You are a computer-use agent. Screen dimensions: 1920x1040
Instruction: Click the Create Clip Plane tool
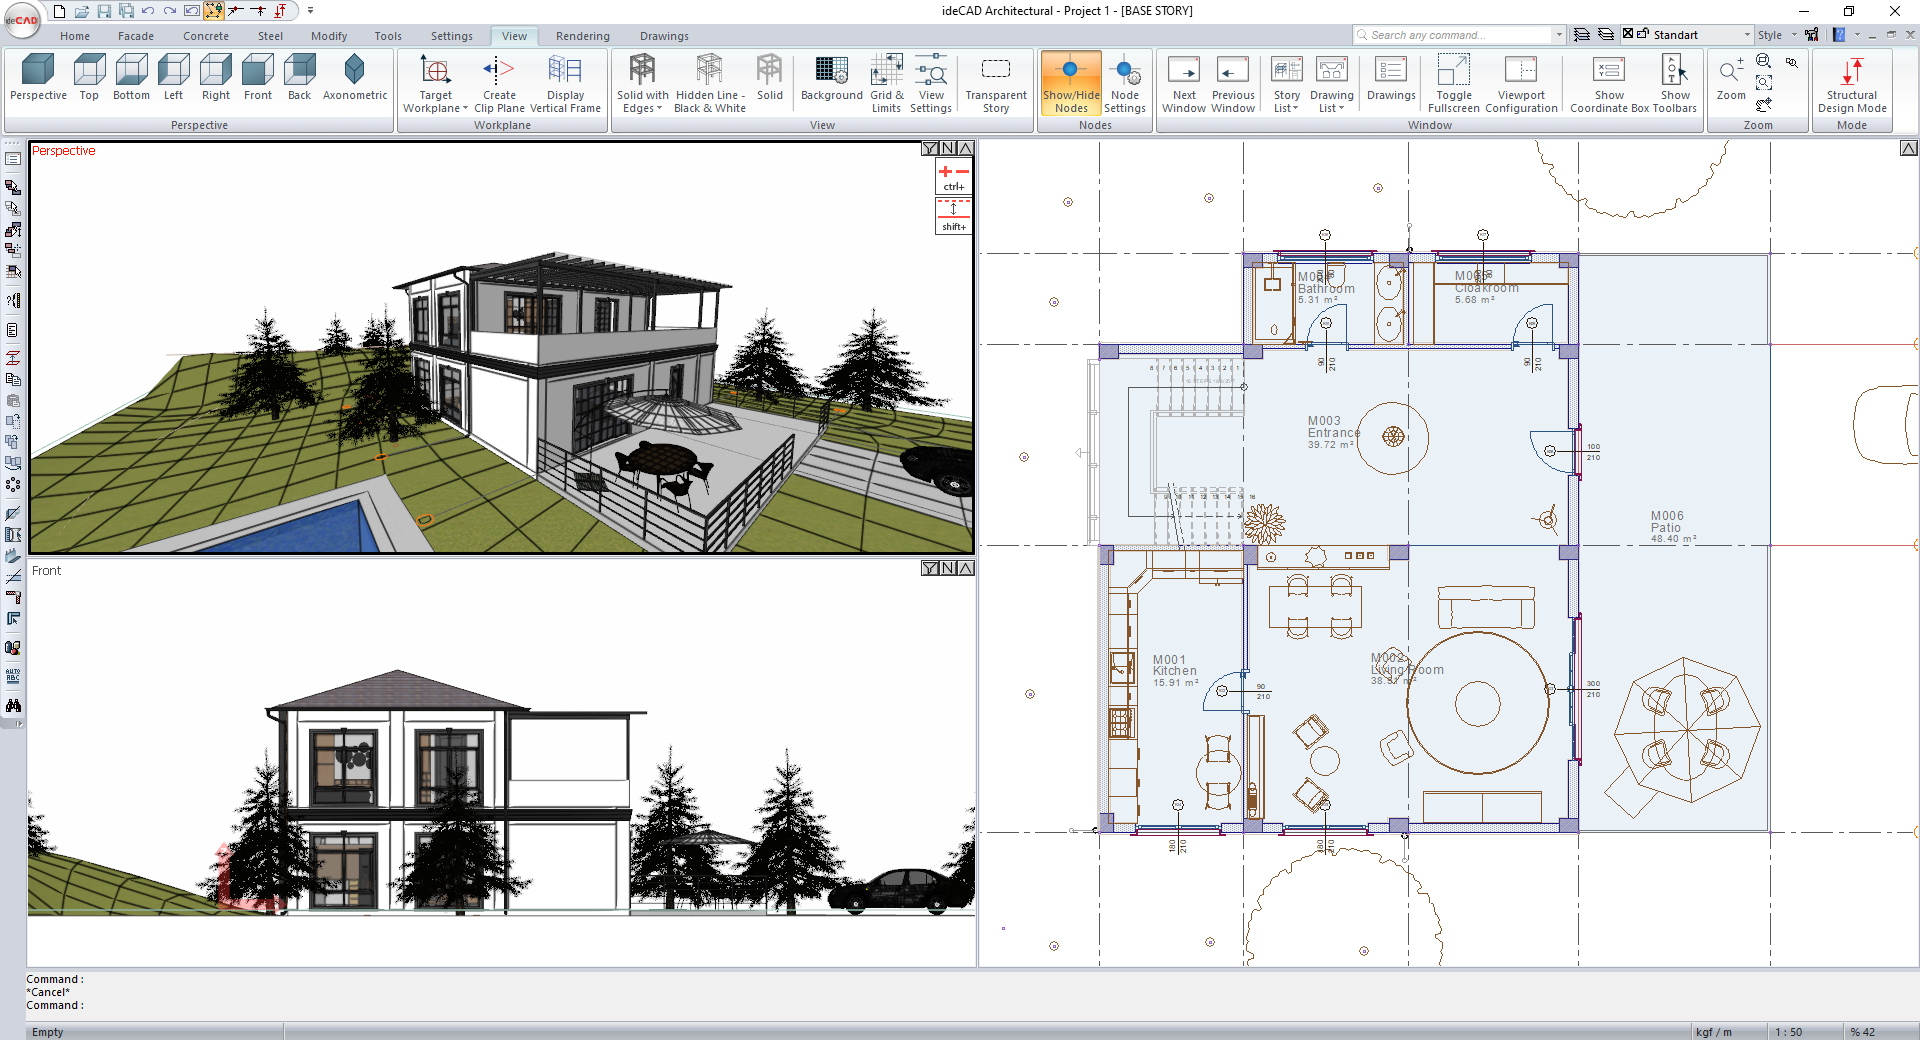pos(499,82)
